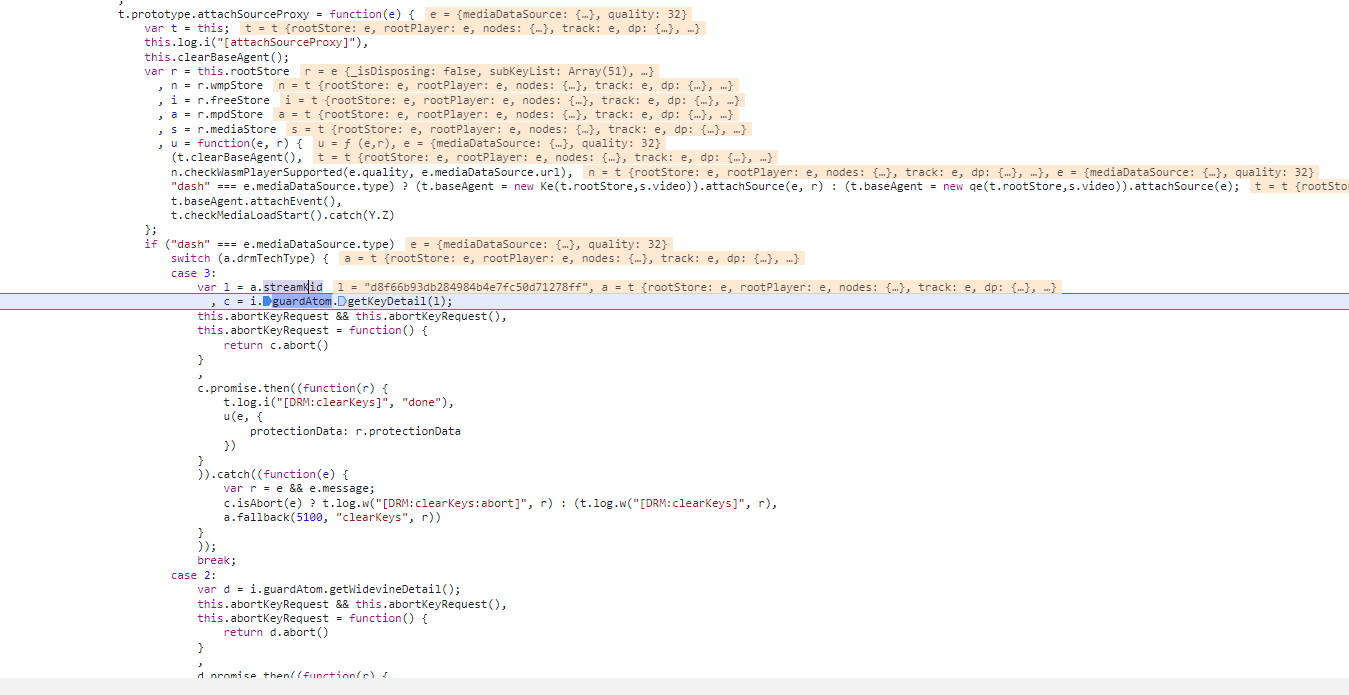This screenshot has height=695, width=1349.
Task: Click 'return d.abort()' statement
Action: [x=276, y=632]
